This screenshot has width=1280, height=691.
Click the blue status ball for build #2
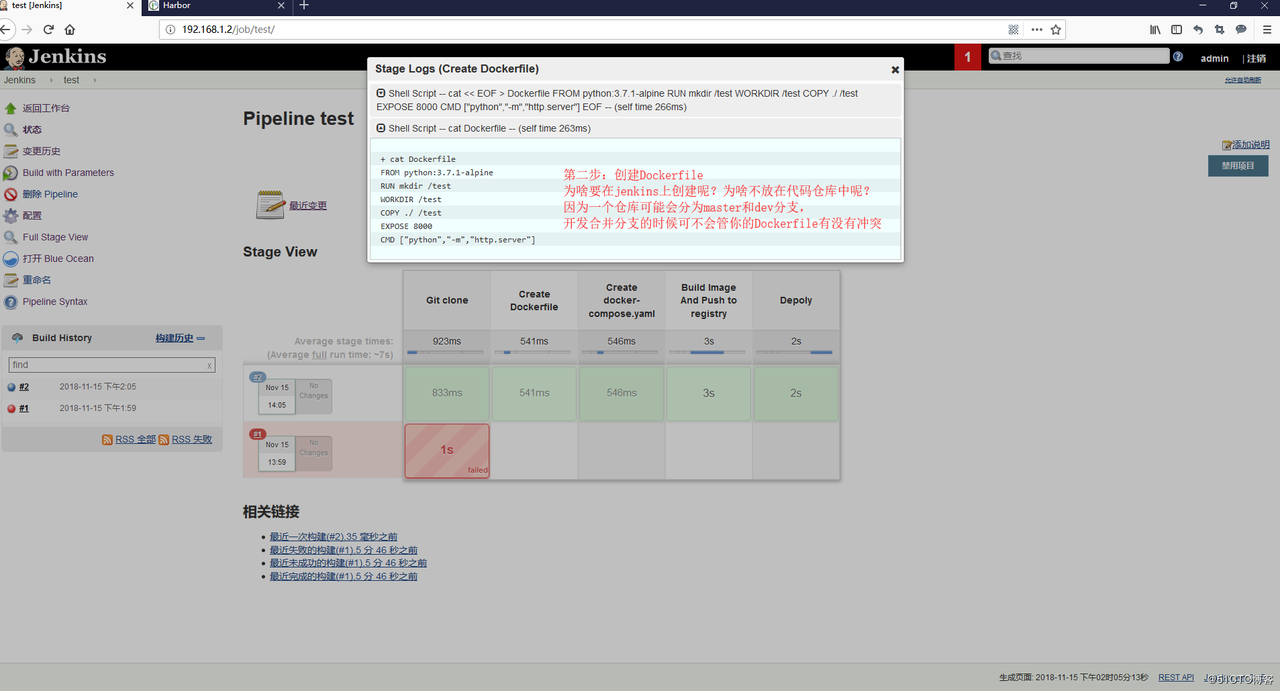[12, 387]
